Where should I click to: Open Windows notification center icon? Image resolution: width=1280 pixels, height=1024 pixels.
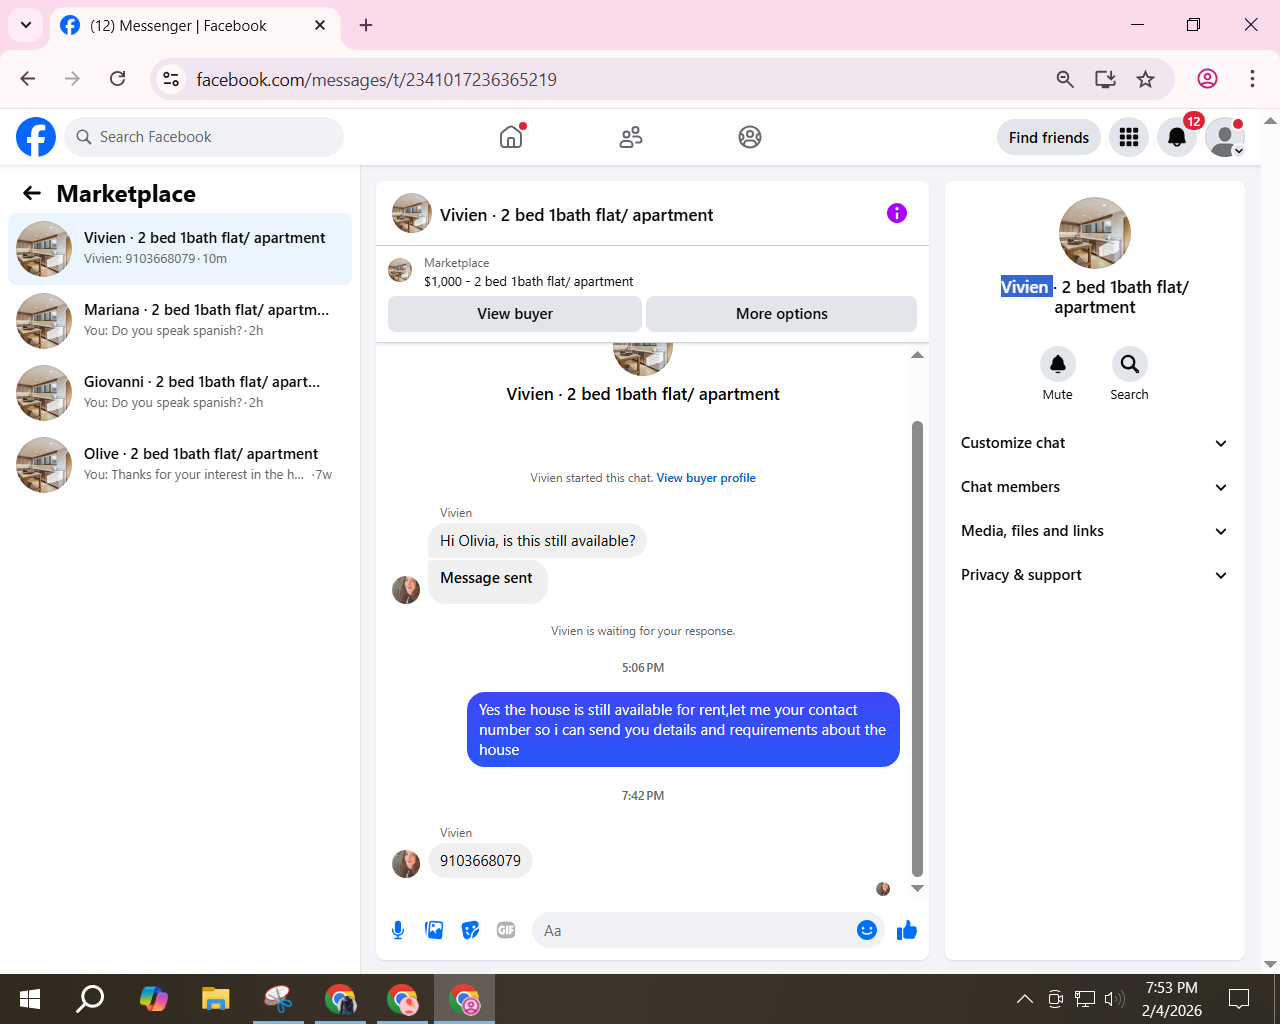tap(1239, 999)
